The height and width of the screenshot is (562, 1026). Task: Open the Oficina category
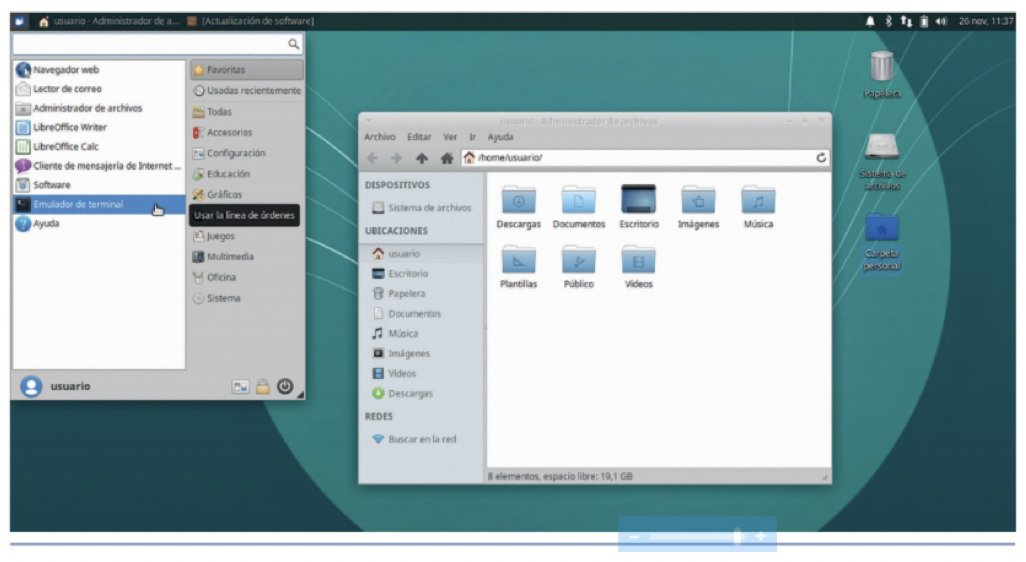point(247,277)
